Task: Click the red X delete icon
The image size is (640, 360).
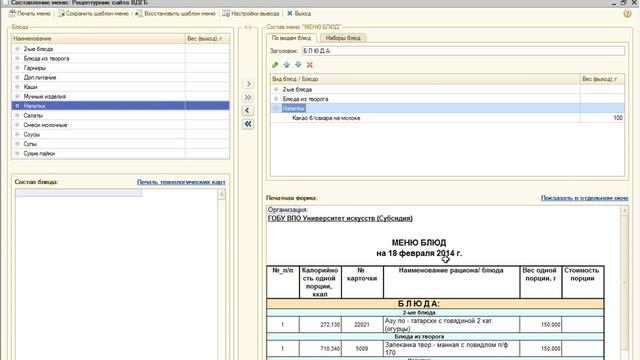Action: [x=310, y=65]
